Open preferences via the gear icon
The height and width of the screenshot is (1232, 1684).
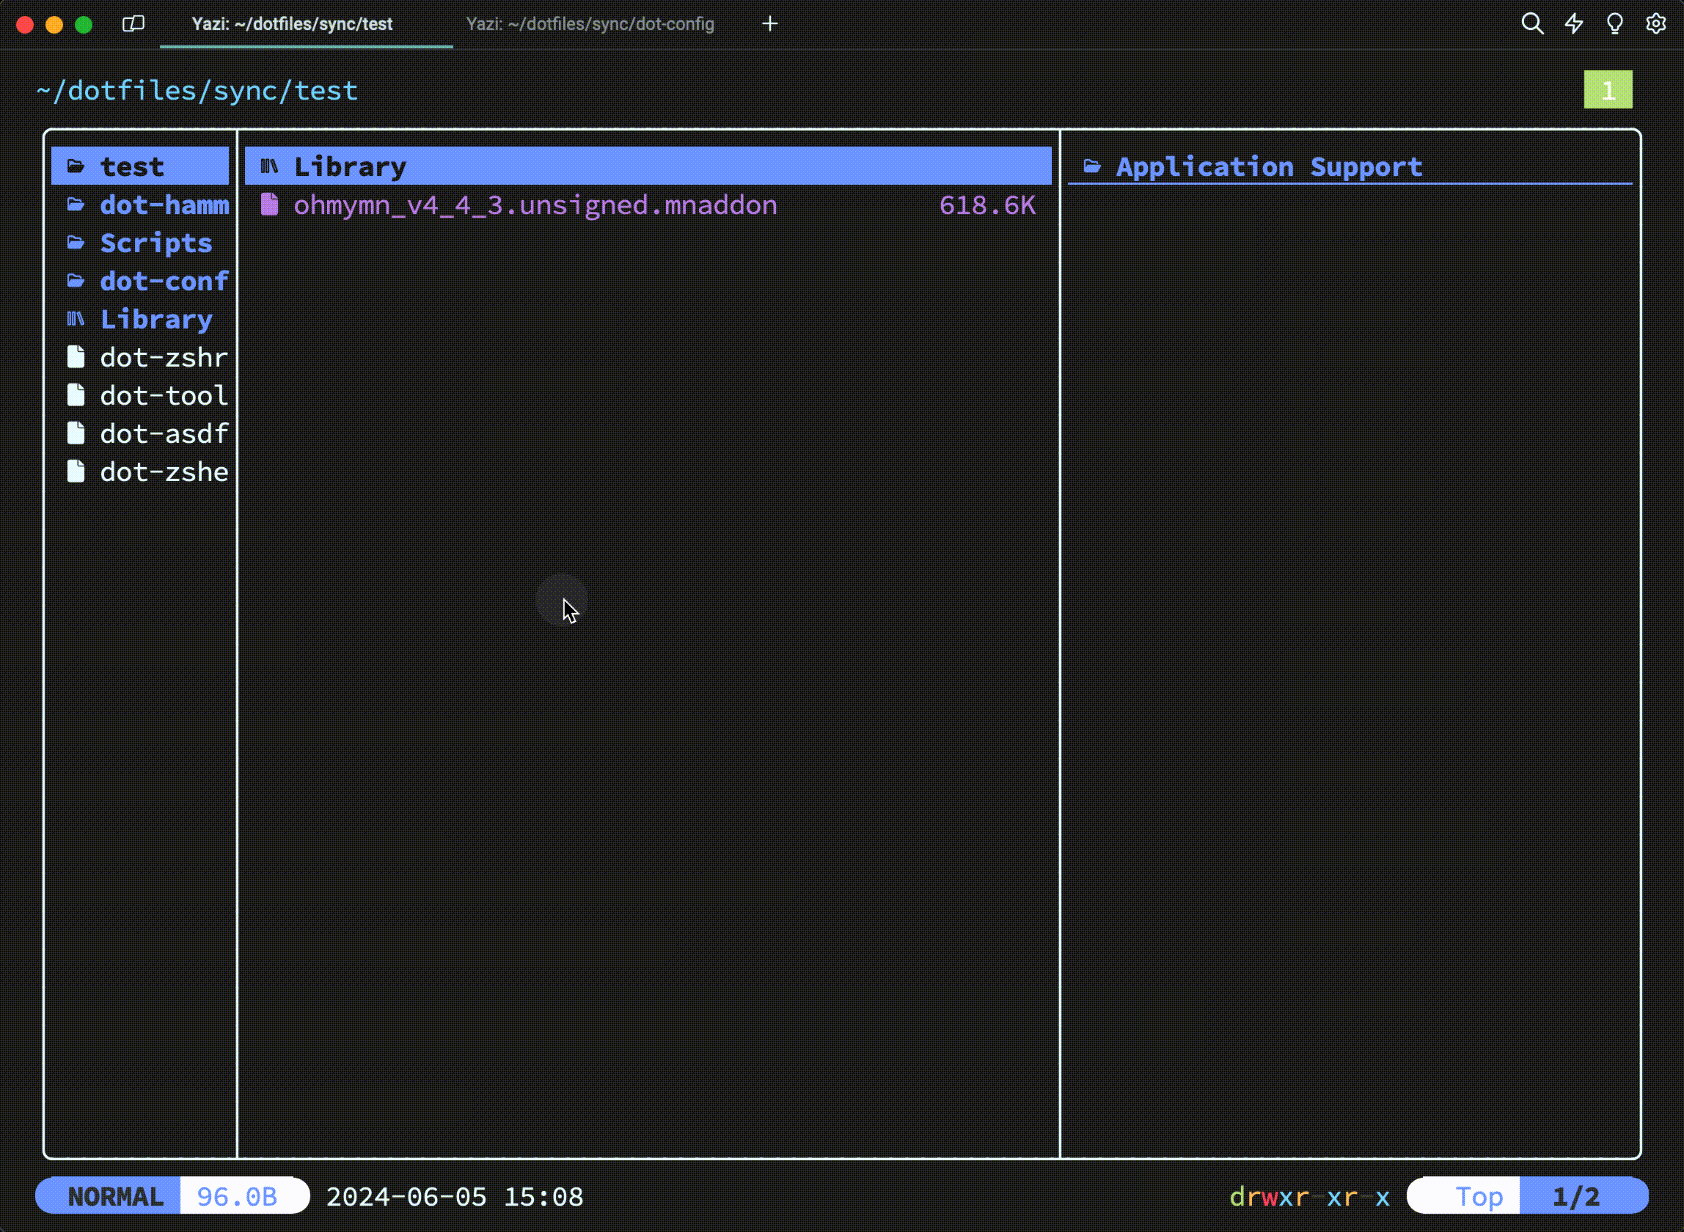tap(1656, 23)
